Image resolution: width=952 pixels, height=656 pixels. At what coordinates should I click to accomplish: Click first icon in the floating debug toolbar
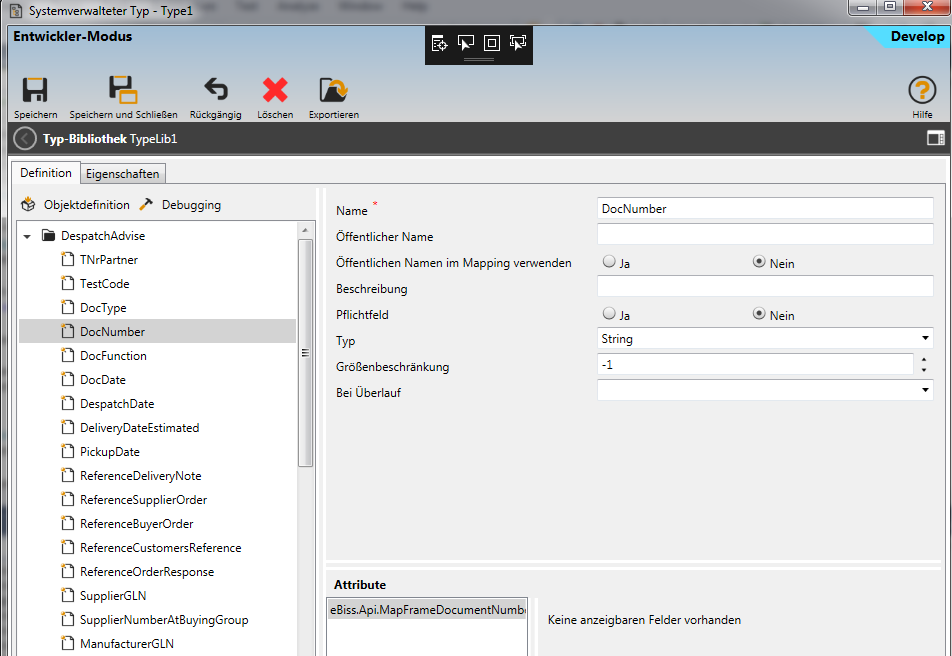439,43
